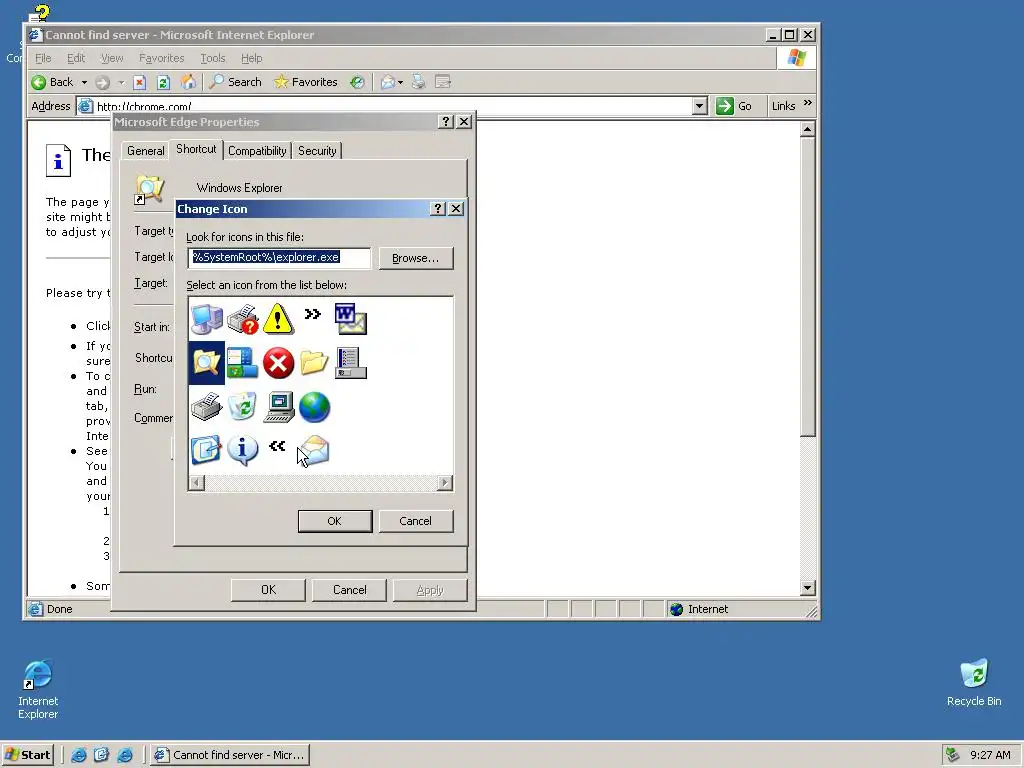Select the gray printer icon
Screen dimensions: 1024x768
[206, 406]
